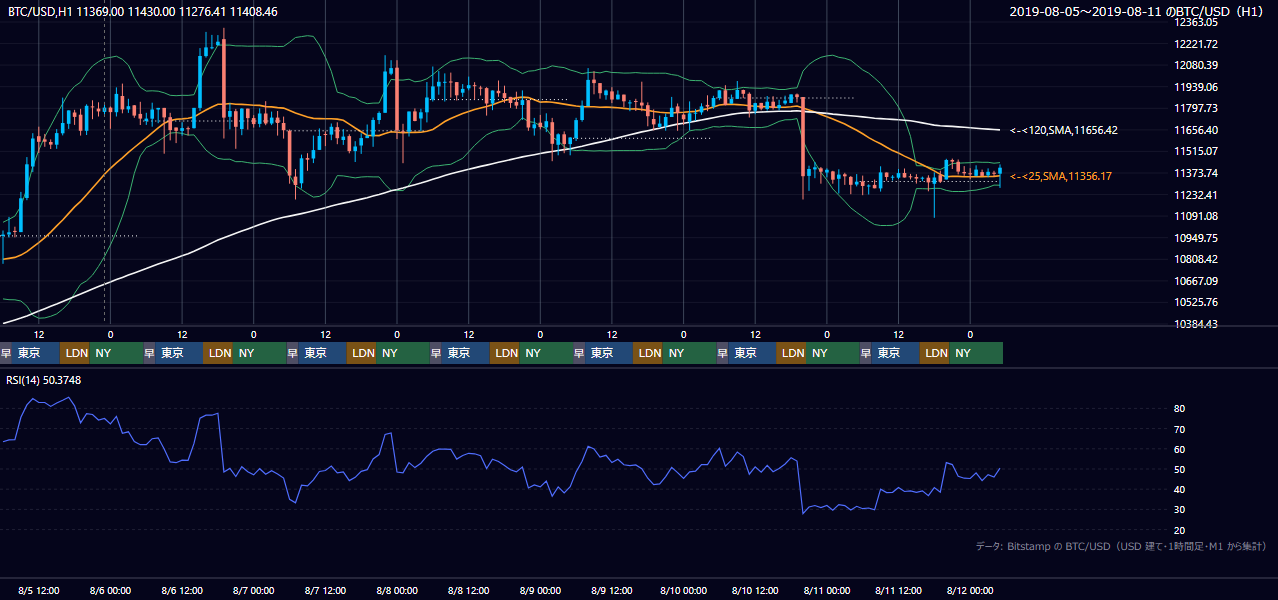This screenshot has height=600, width=1278.
Task: Select the 8/9 00:00 time label
Action: [541, 591]
